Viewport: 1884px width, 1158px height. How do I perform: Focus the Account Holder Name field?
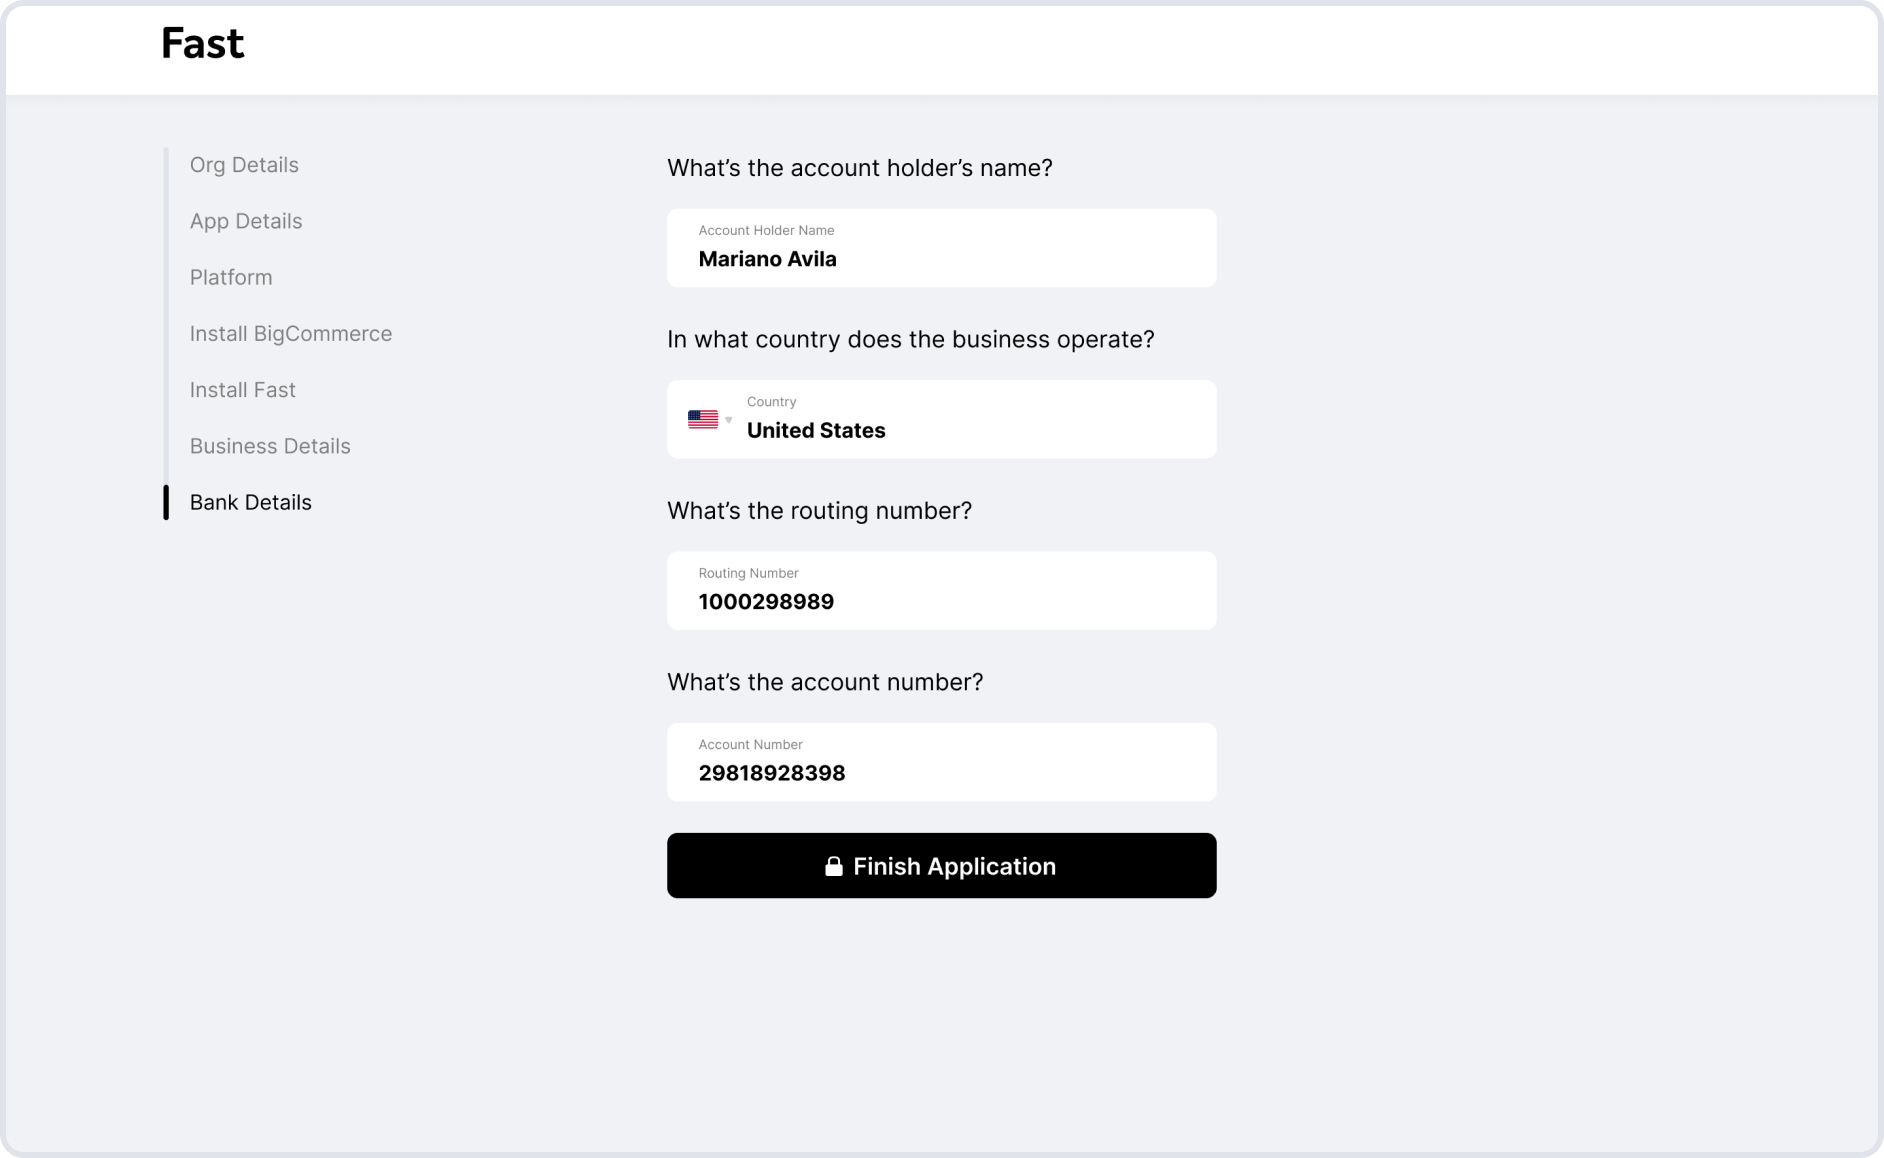[941, 248]
